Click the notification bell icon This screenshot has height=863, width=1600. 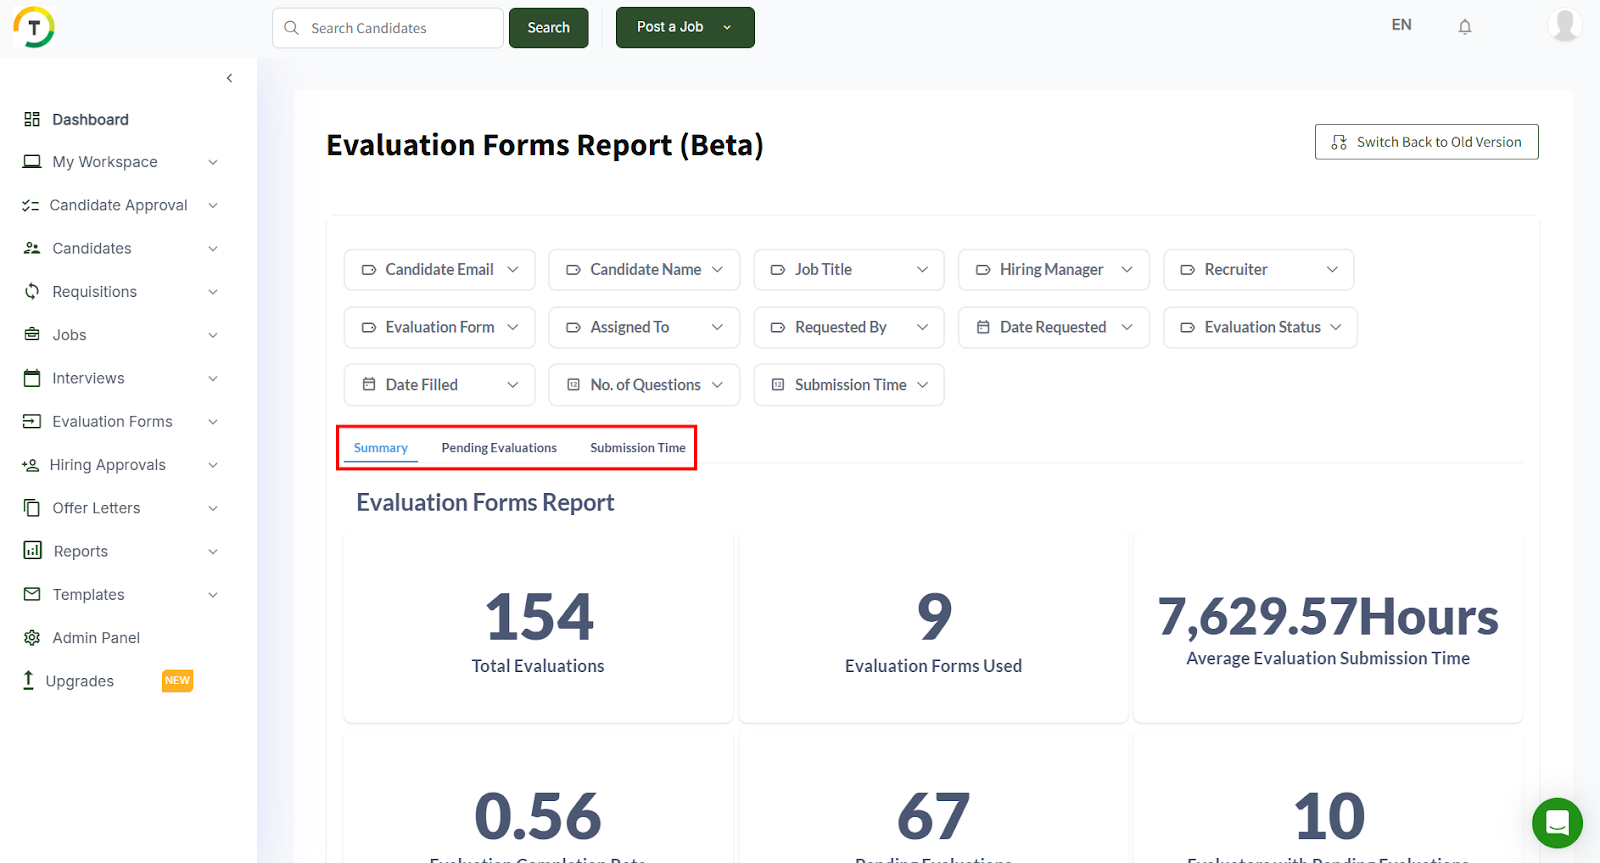coord(1464,27)
